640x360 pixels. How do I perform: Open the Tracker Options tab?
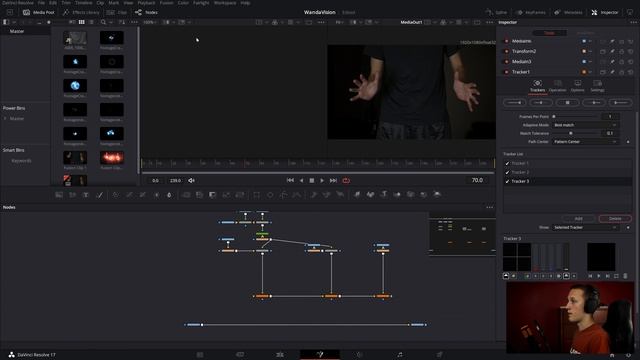(578, 86)
